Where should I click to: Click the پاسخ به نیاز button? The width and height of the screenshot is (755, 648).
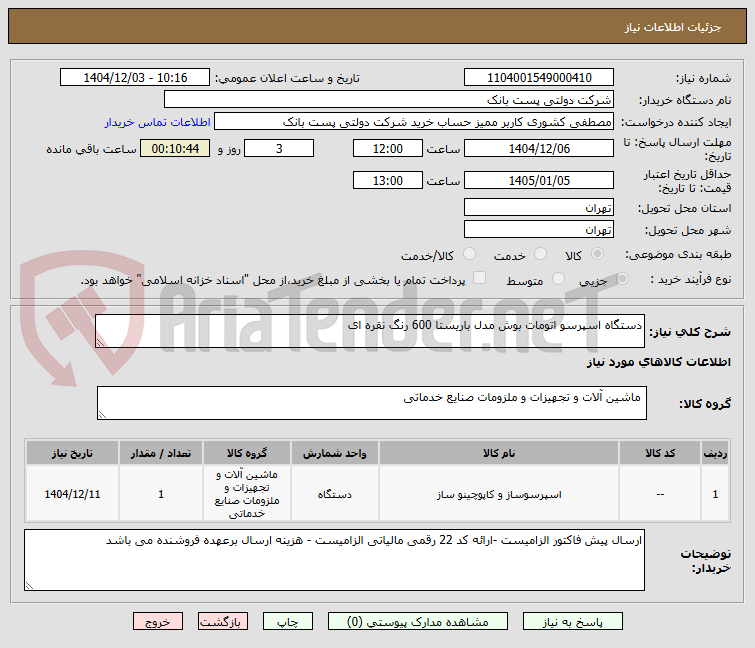pyautogui.click(x=573, y=622)
